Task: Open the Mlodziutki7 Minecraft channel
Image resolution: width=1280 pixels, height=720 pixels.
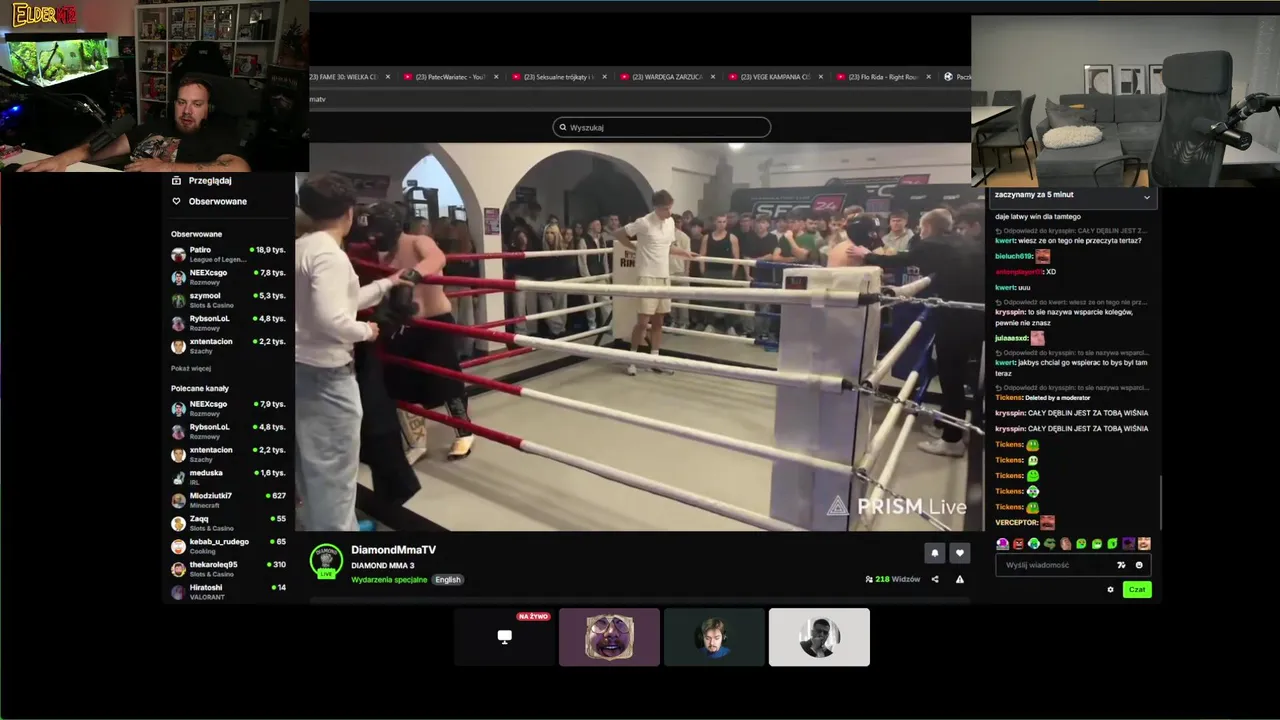Action: tap(228, 500)
